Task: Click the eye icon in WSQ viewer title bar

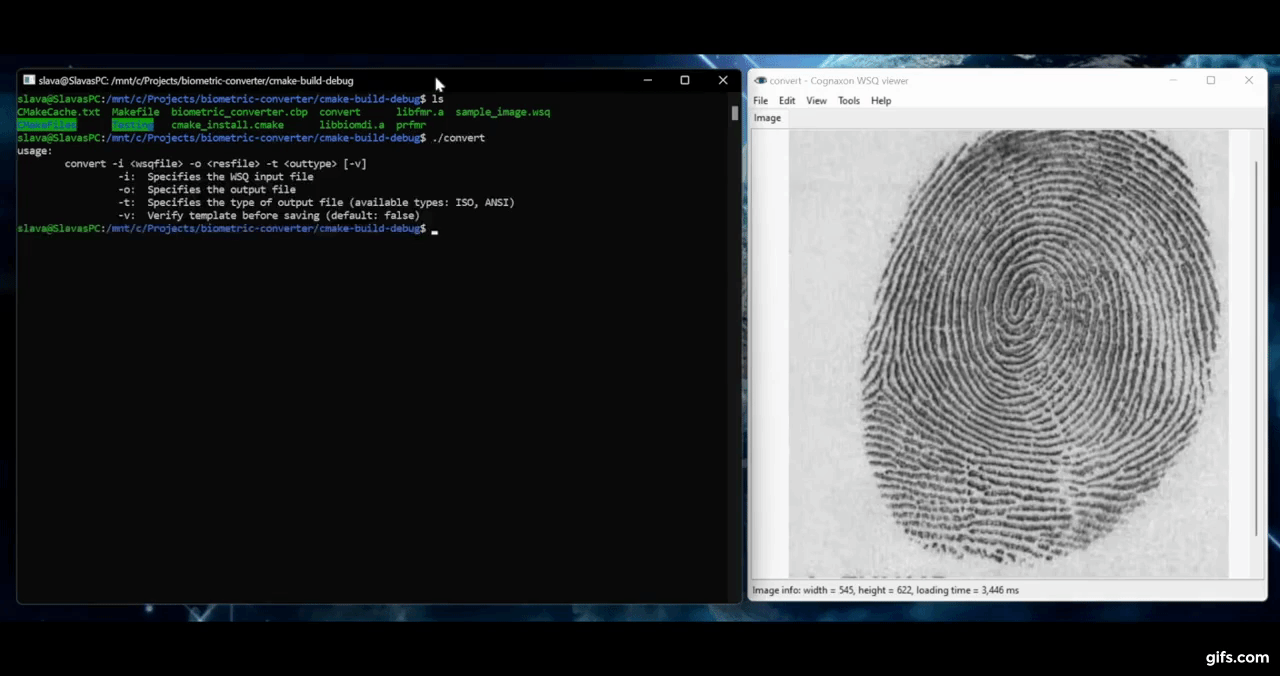Action: [760, 80]
